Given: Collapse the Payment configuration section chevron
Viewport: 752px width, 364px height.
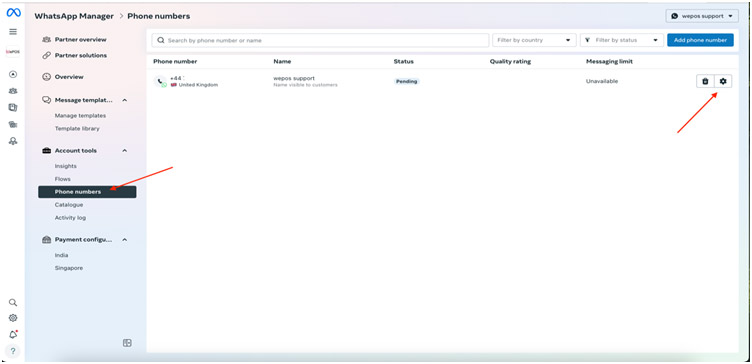Looking at the screenshot, I should point(125,239).
